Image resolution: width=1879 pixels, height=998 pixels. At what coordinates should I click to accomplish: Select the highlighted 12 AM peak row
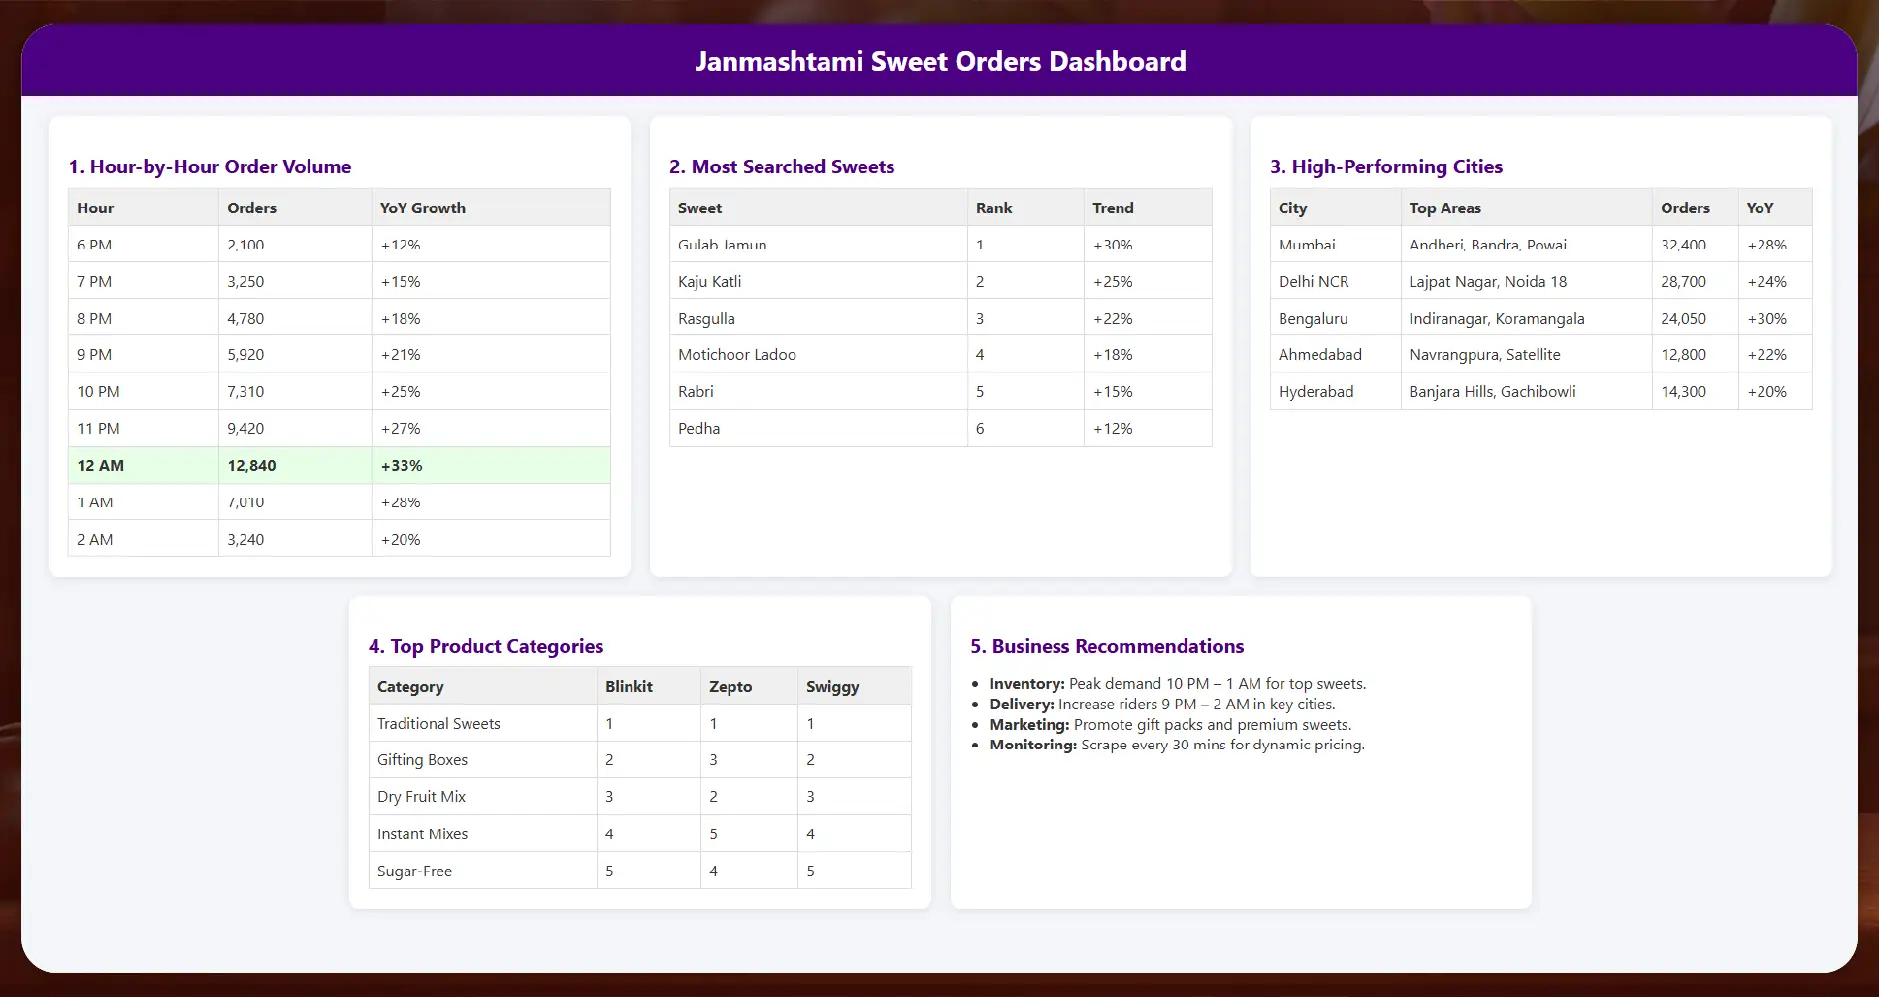pyautogui.click(x=340, y=465)
